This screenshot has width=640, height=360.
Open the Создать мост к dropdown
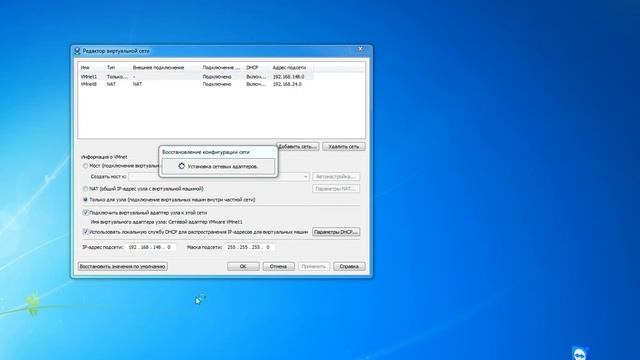click(219, 177)
